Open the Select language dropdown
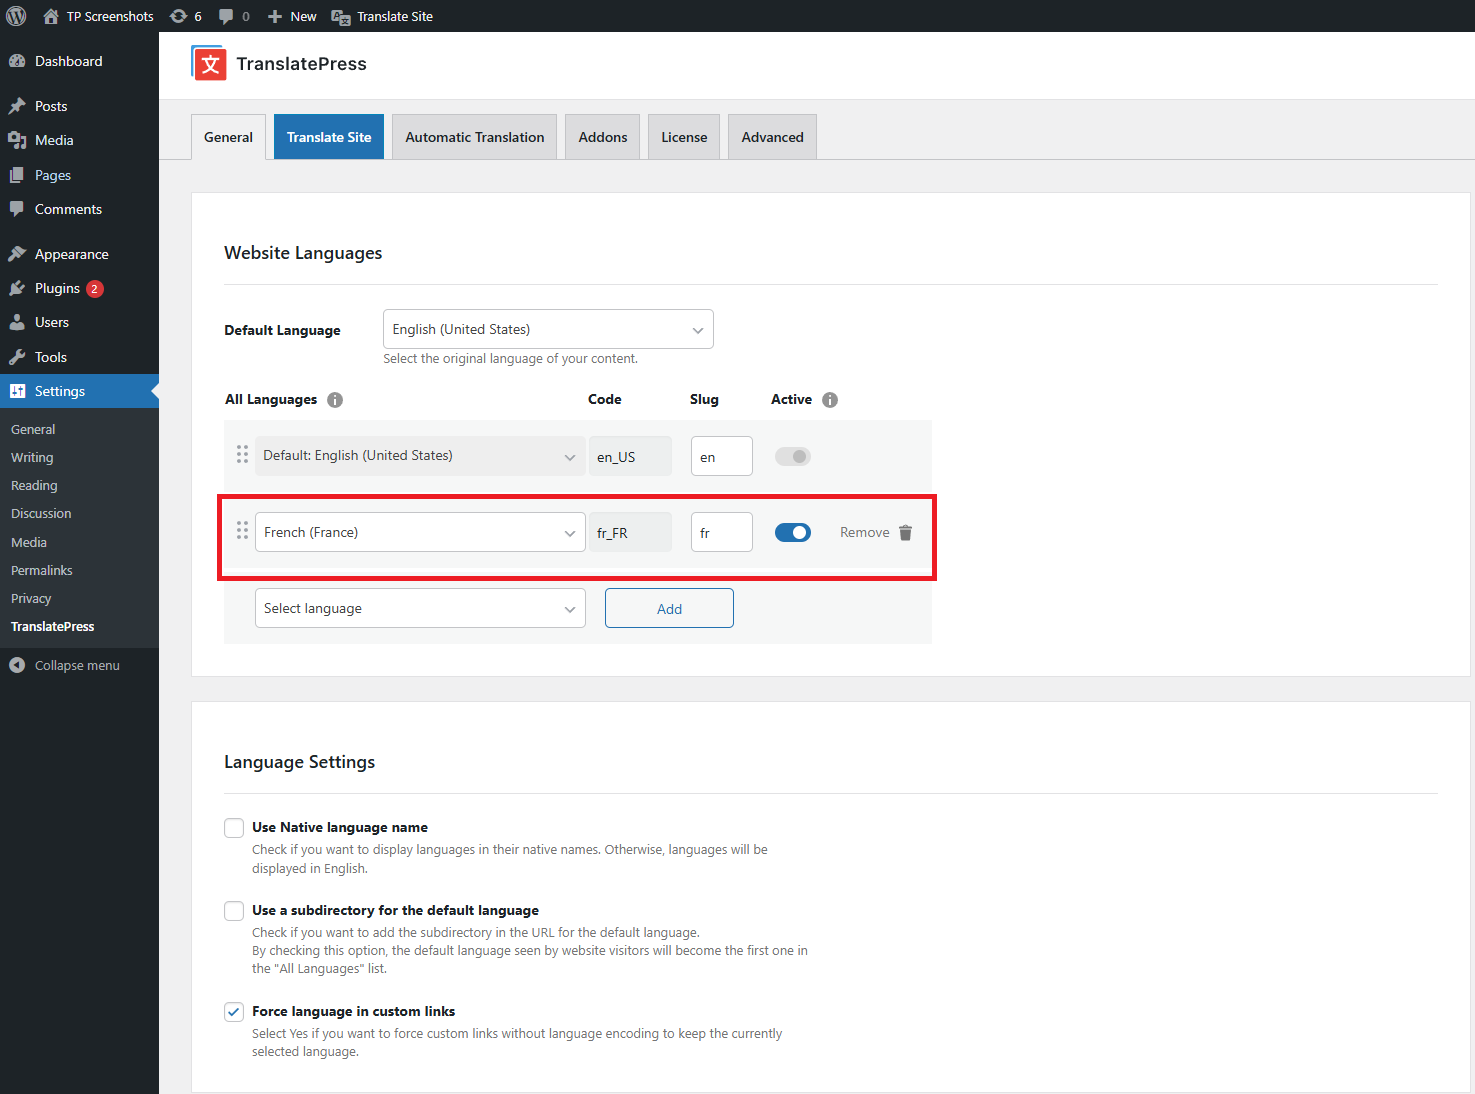Viewport: 1475px width, 1094px height. (x=420, y=608)
